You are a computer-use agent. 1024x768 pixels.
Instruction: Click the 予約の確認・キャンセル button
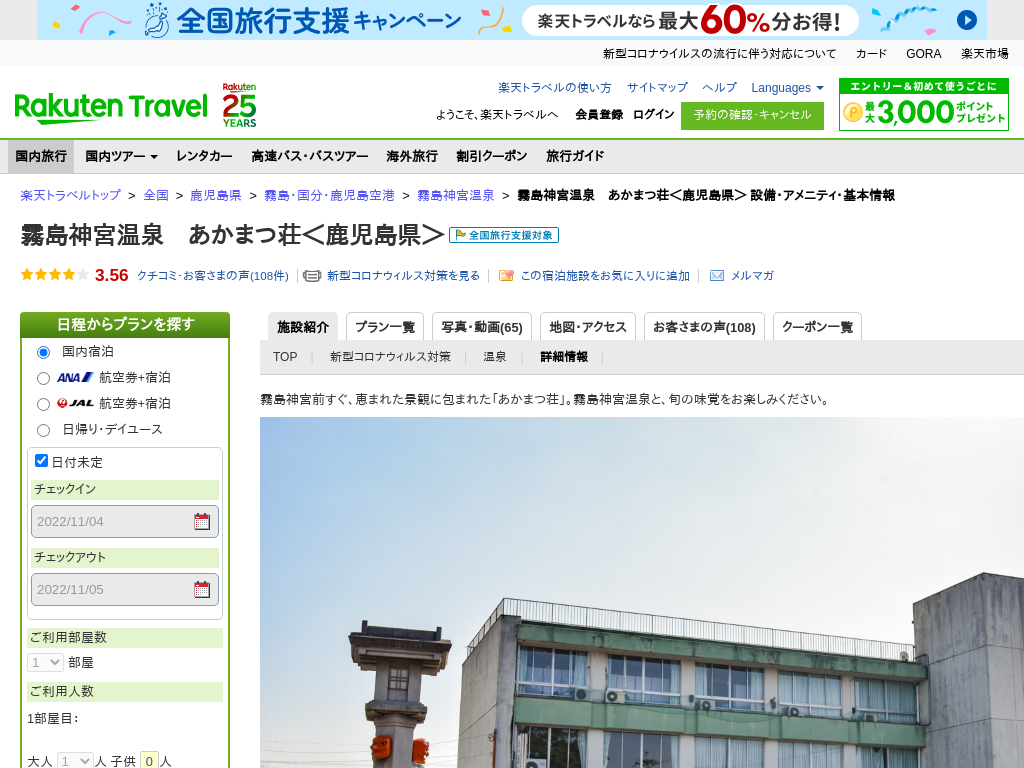pos(752,116)
